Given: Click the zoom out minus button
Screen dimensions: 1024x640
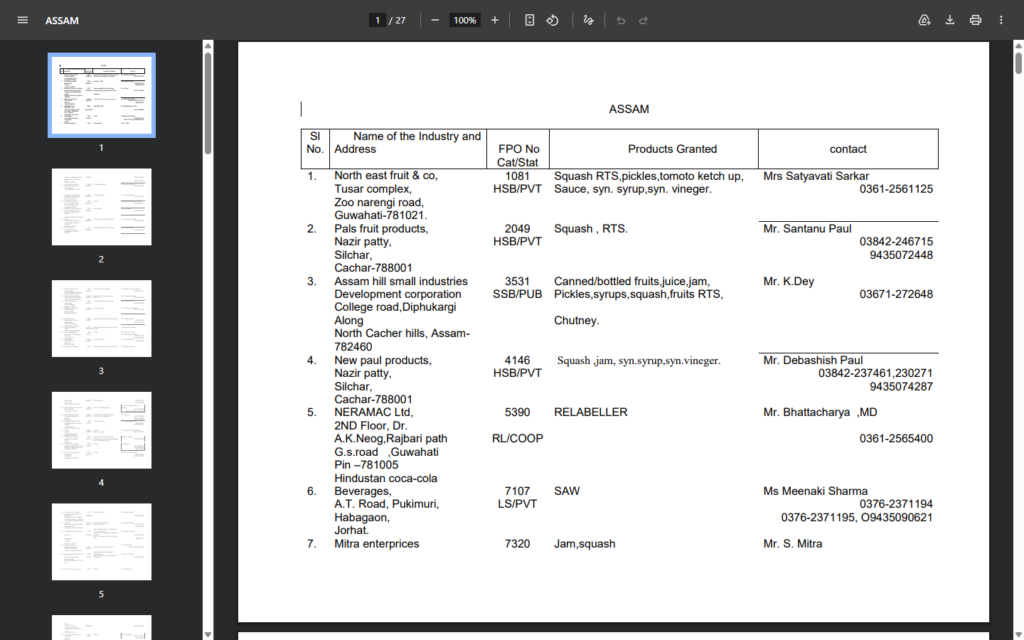Looking at the screenshot, I should coord(435,20).
